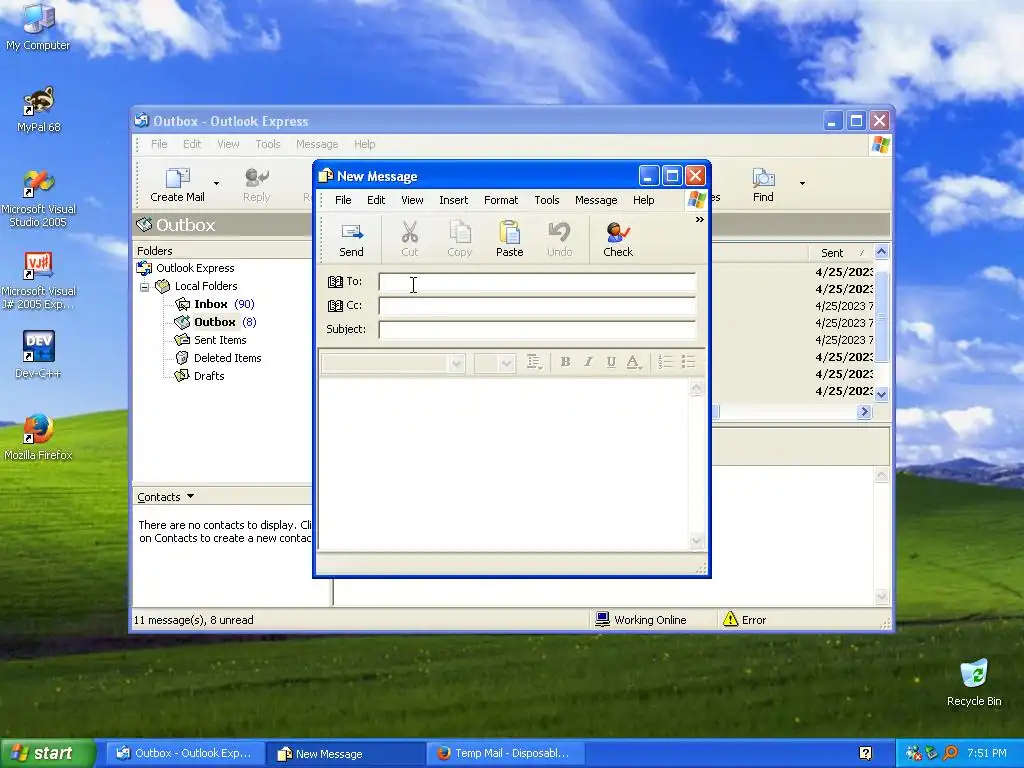Select the Sent Items folder

pyautogui.click(x=219, y=340)
